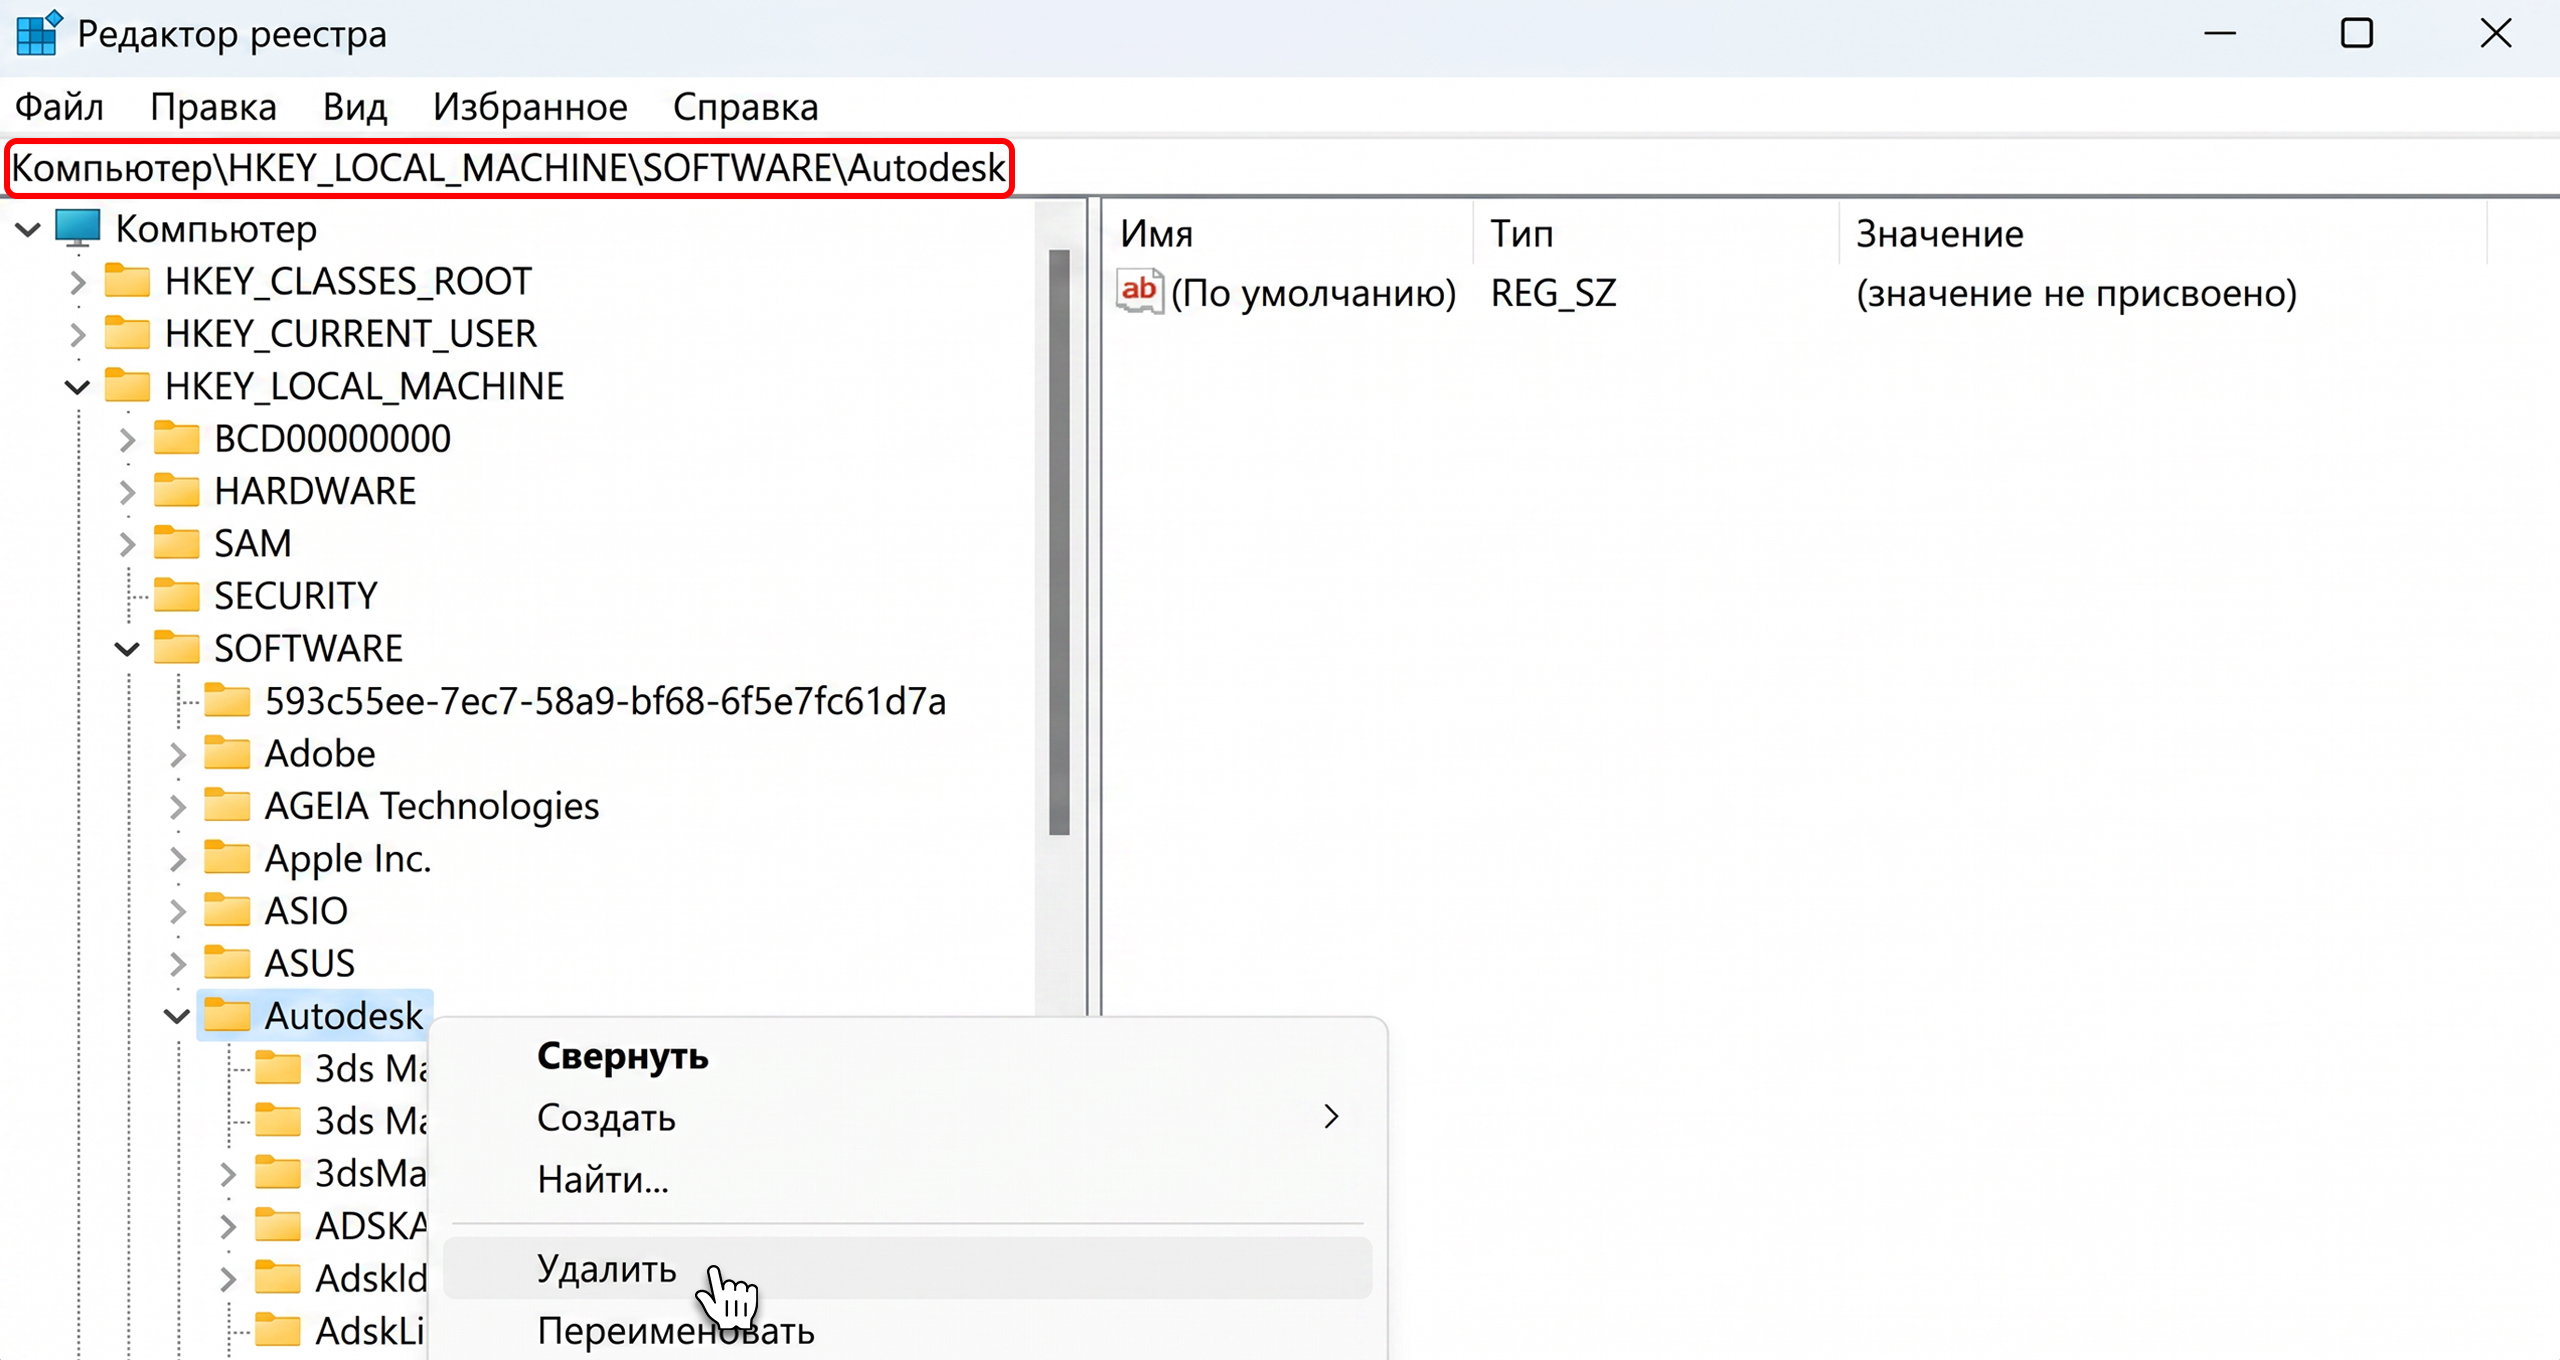Select the Autodesk key label
This screenshot has width=2560, height=1360.
tap(343, 1015)
